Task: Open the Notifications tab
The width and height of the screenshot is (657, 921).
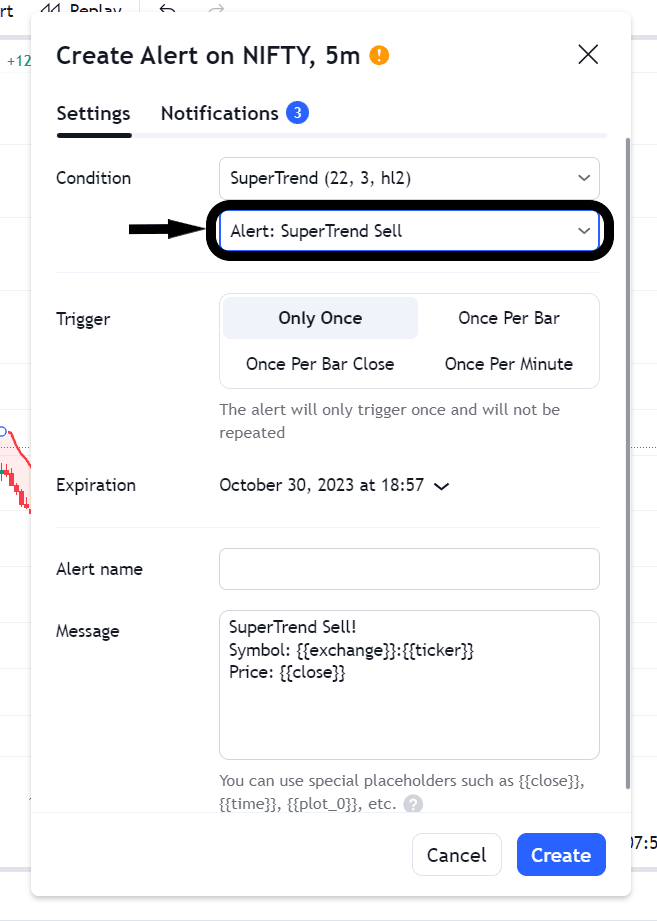Action: tap(220, 114)
